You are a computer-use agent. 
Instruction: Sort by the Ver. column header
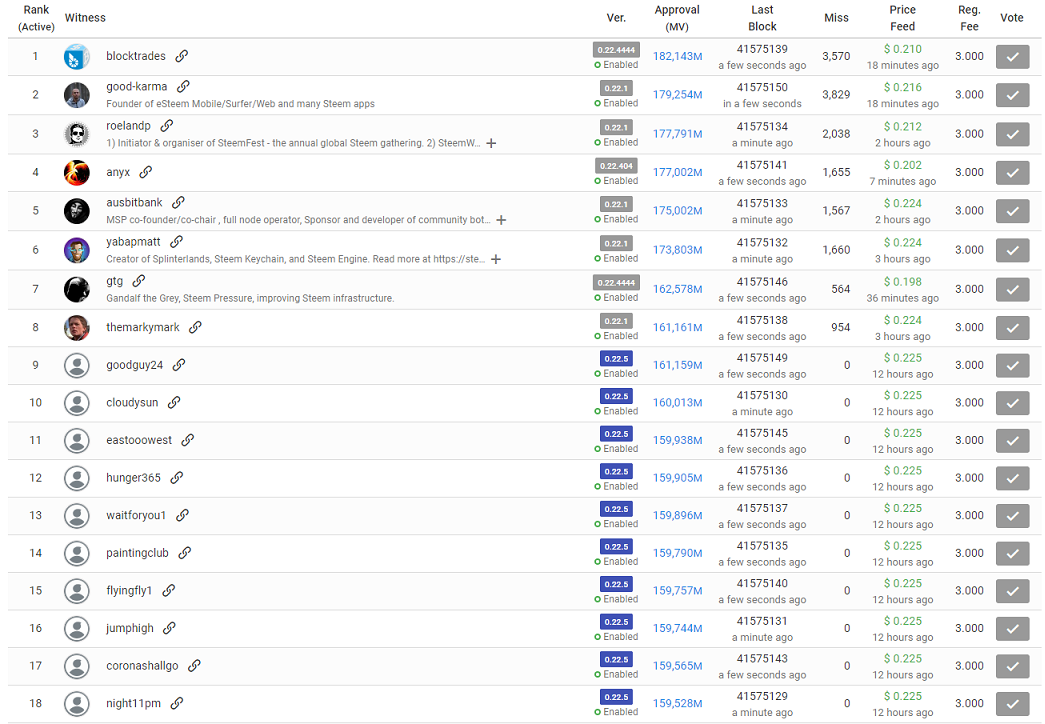coord(616,18)
